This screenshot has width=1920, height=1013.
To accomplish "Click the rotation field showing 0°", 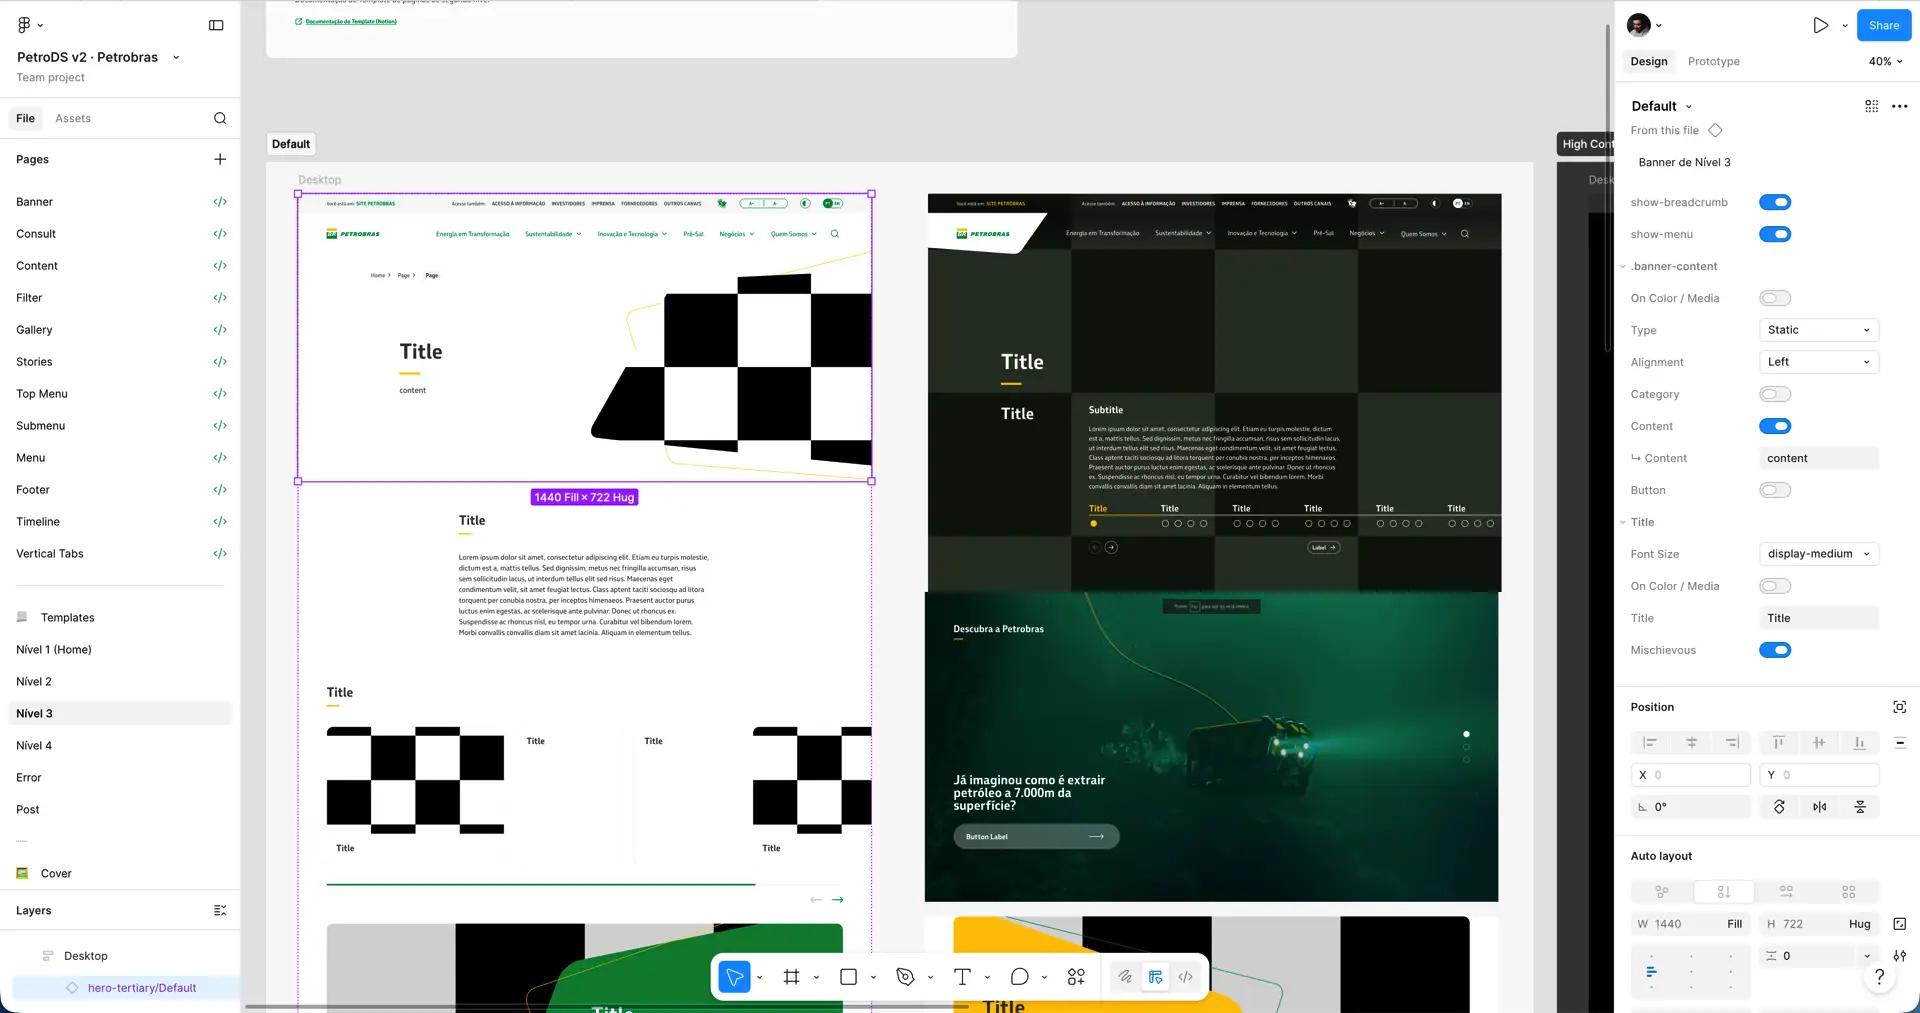I will pos(1690,807).
